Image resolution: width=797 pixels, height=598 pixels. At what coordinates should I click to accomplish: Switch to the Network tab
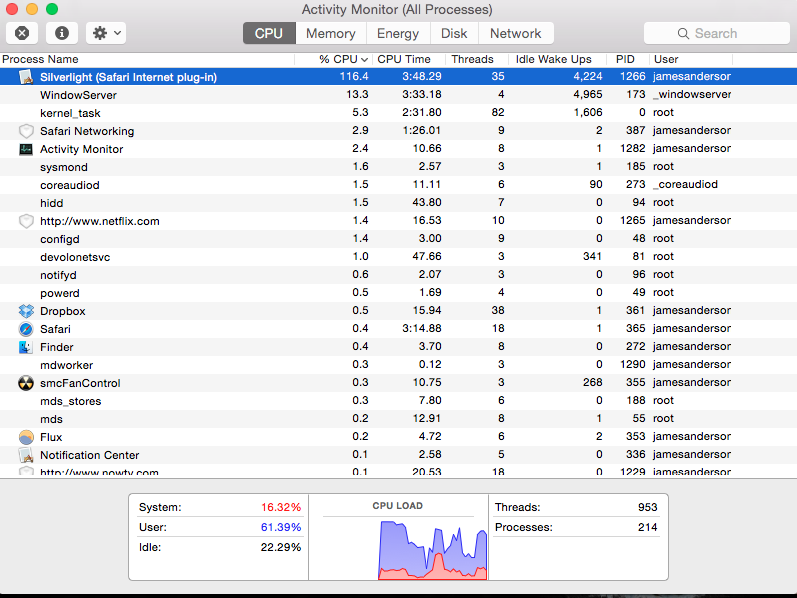(515, 33)
